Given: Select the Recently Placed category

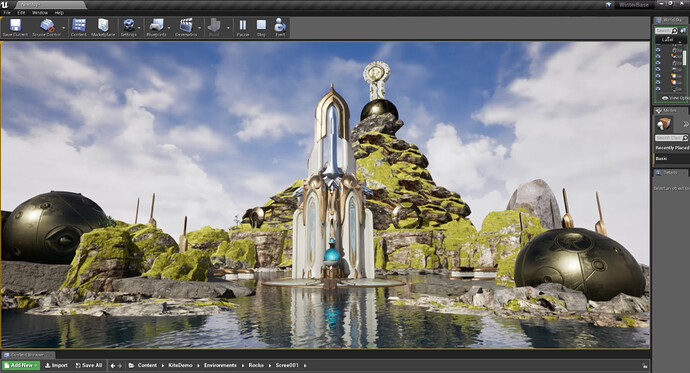Looking at the screenshot, I should pos(672,148).
